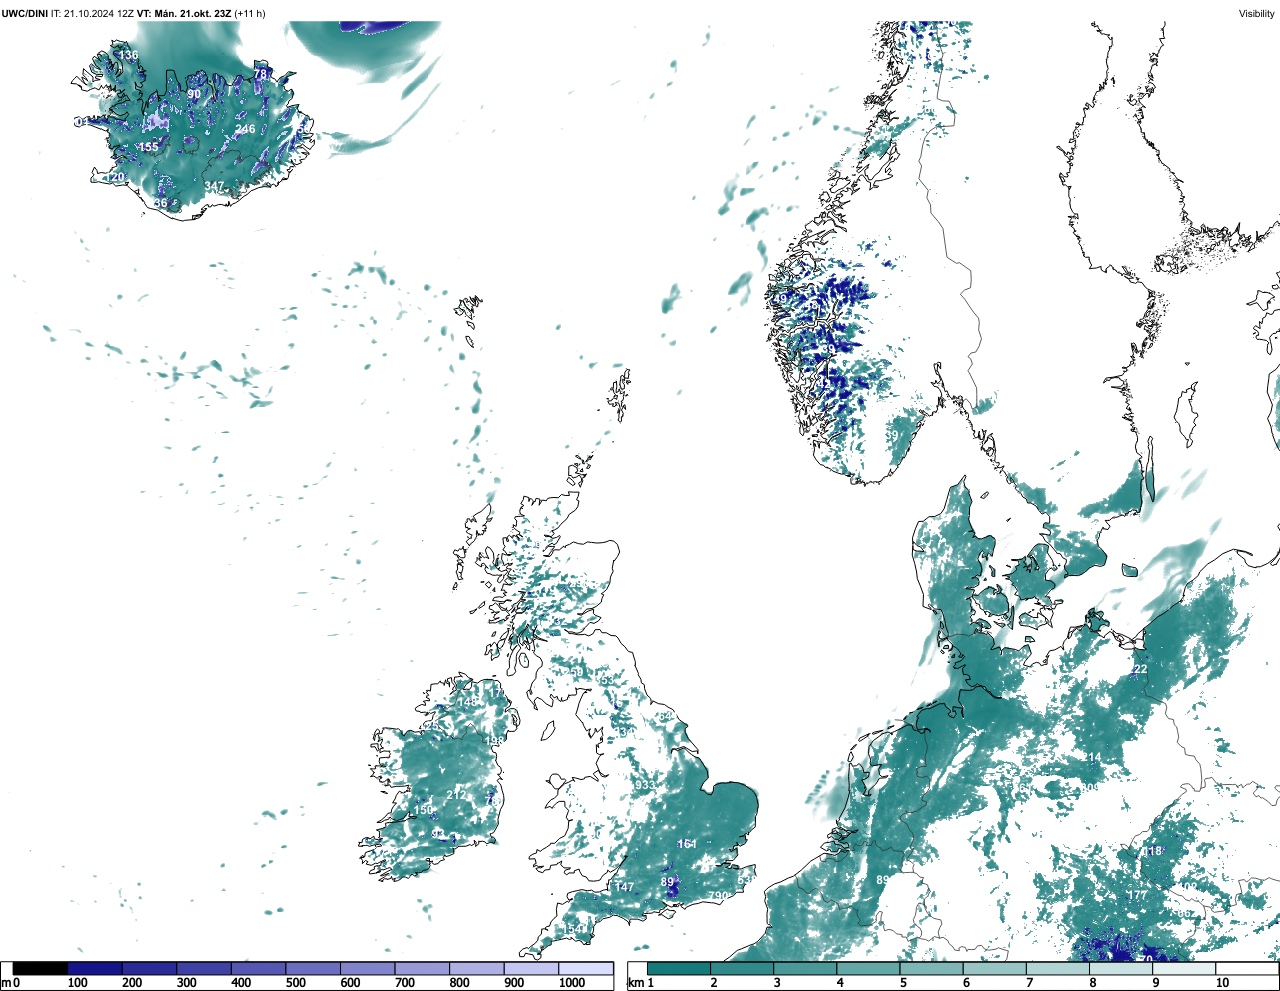
Task: Select the dark navy 100–200 m legend swatch
Action: [95, 968]
